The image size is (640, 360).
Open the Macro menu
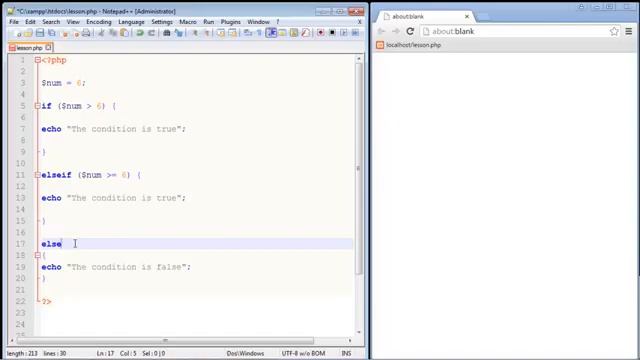click(188, 22)
